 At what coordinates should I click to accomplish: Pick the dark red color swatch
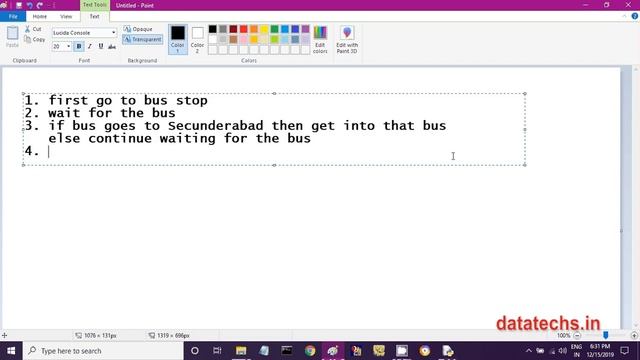click(233, 29)
